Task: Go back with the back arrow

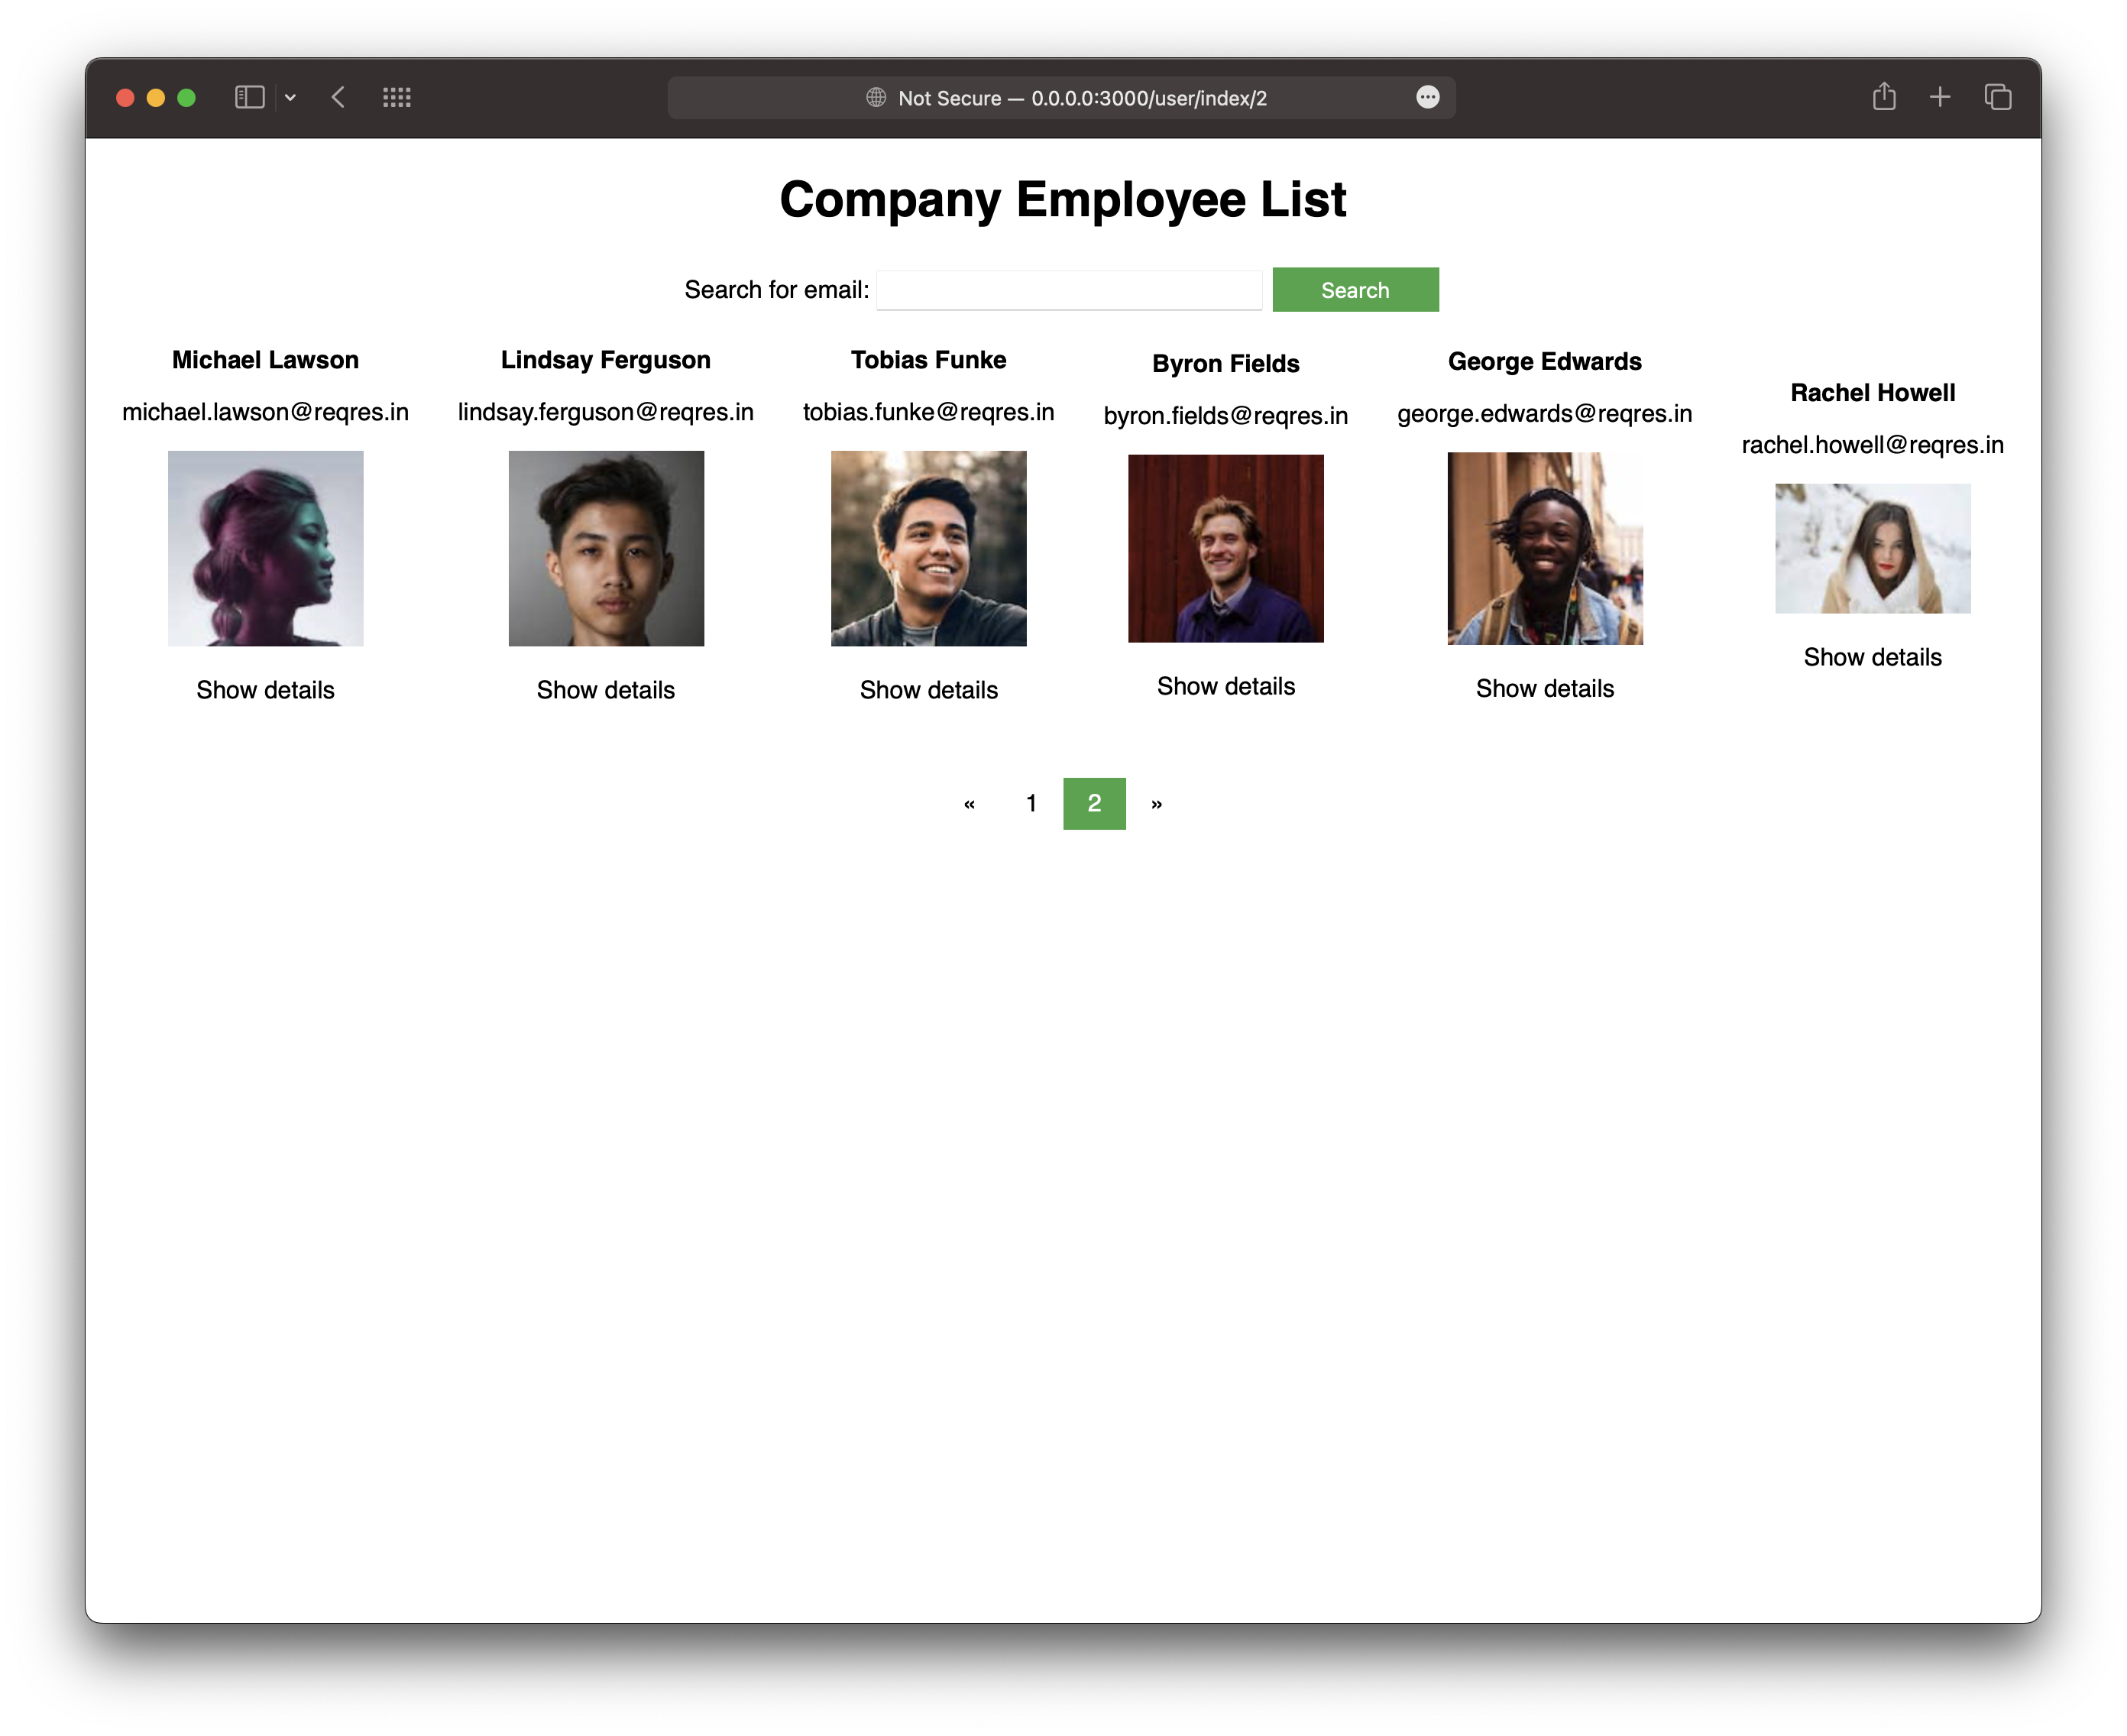Action: coord(339,97)
